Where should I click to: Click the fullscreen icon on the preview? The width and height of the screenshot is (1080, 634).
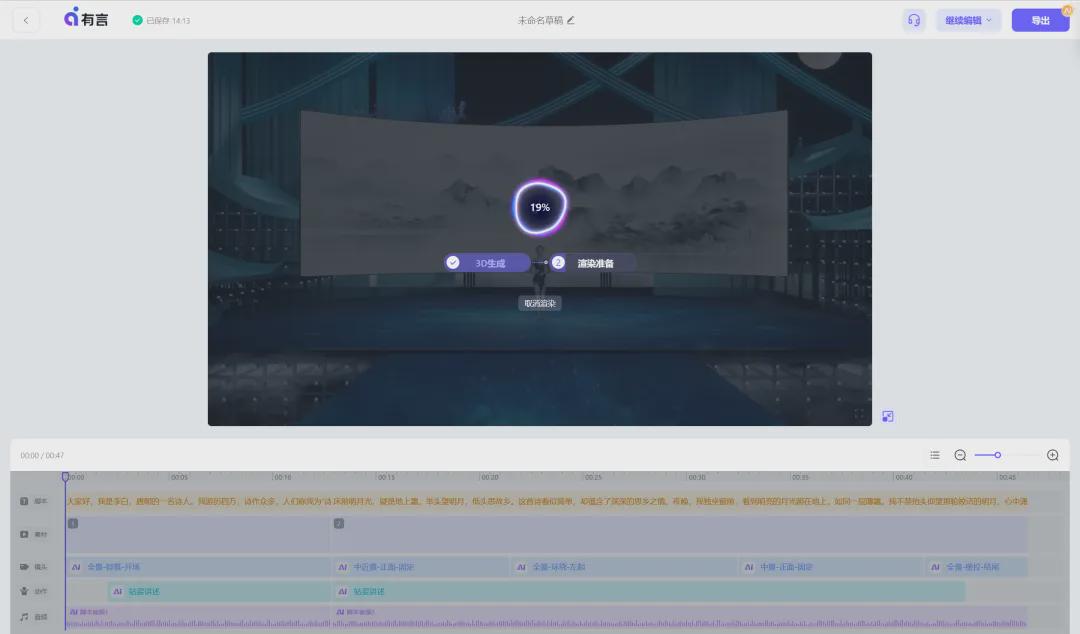tap(858, 413)
